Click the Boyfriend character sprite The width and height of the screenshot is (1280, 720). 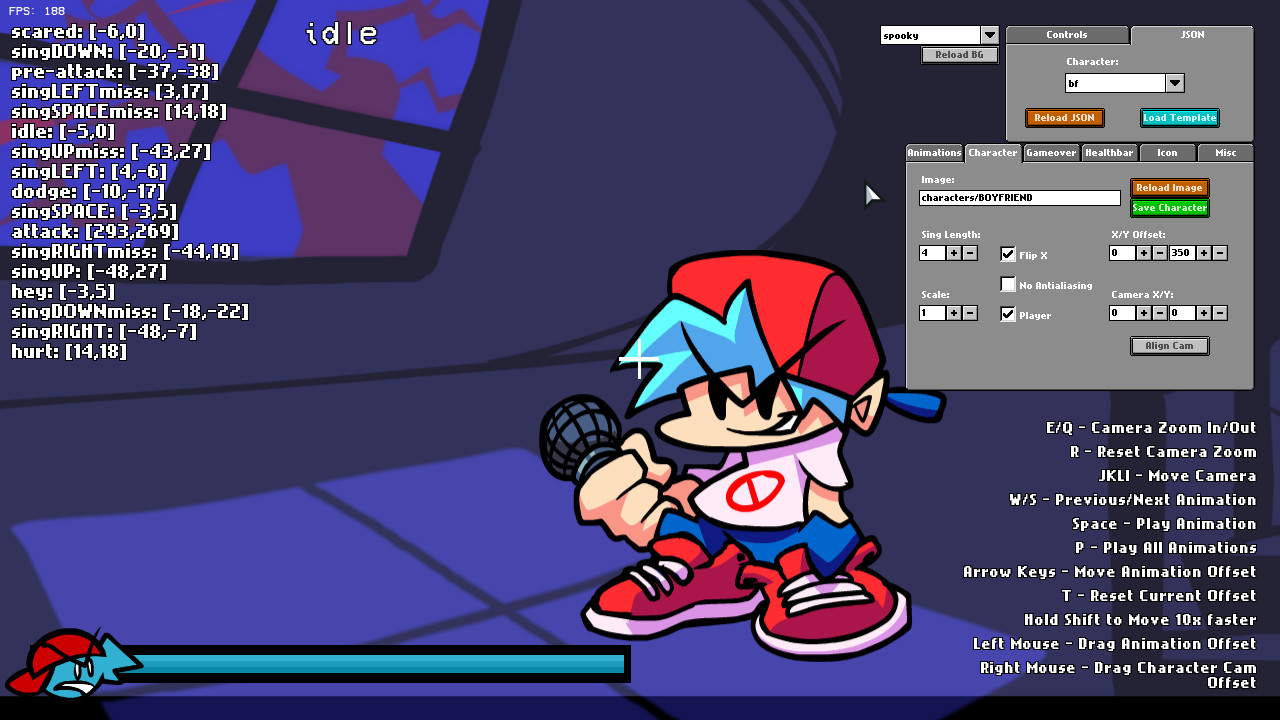(x=742, y=455)
